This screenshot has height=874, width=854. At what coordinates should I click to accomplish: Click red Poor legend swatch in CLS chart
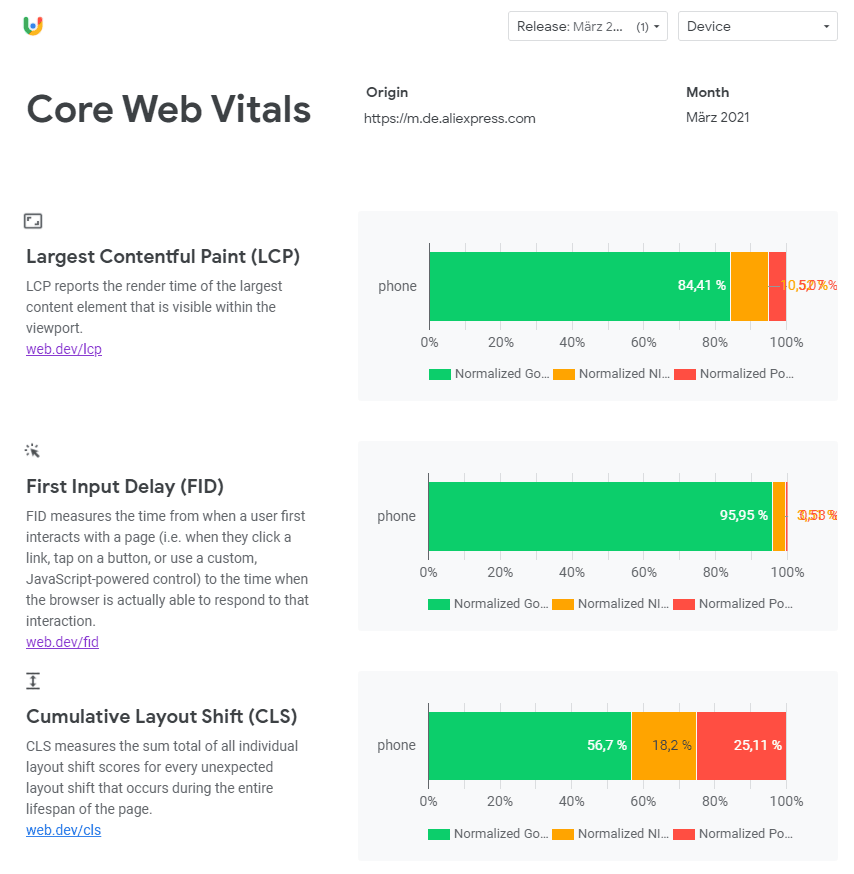tap(684, 834)
